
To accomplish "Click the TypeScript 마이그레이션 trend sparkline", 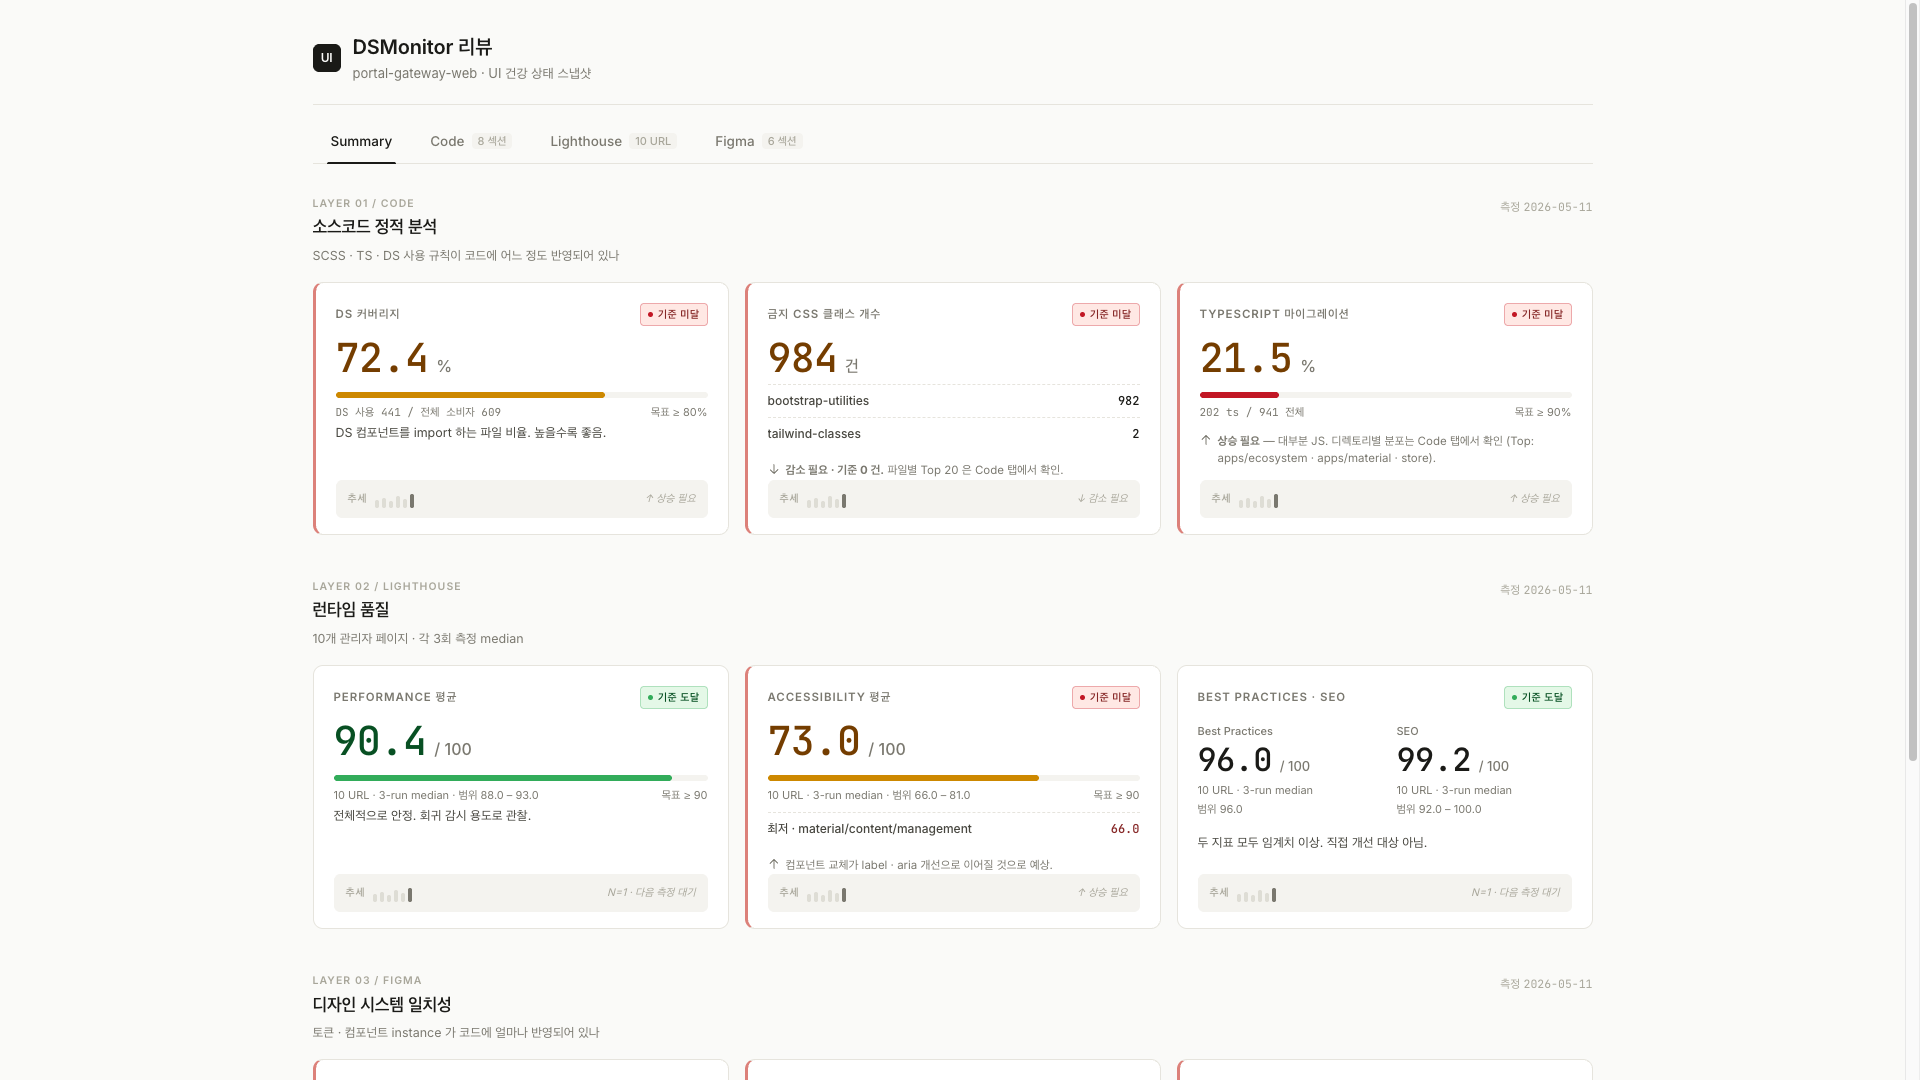I will coord(1258,500).
